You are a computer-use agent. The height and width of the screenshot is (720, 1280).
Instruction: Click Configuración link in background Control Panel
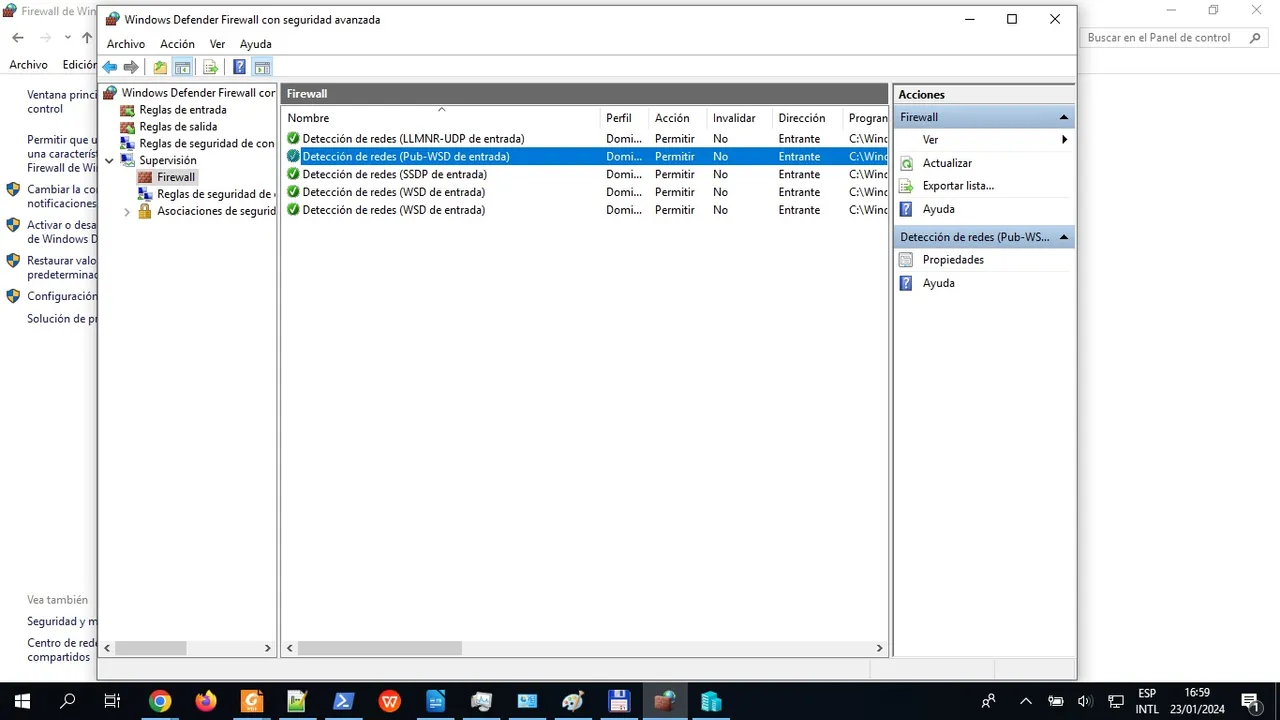tap(62, 296)
